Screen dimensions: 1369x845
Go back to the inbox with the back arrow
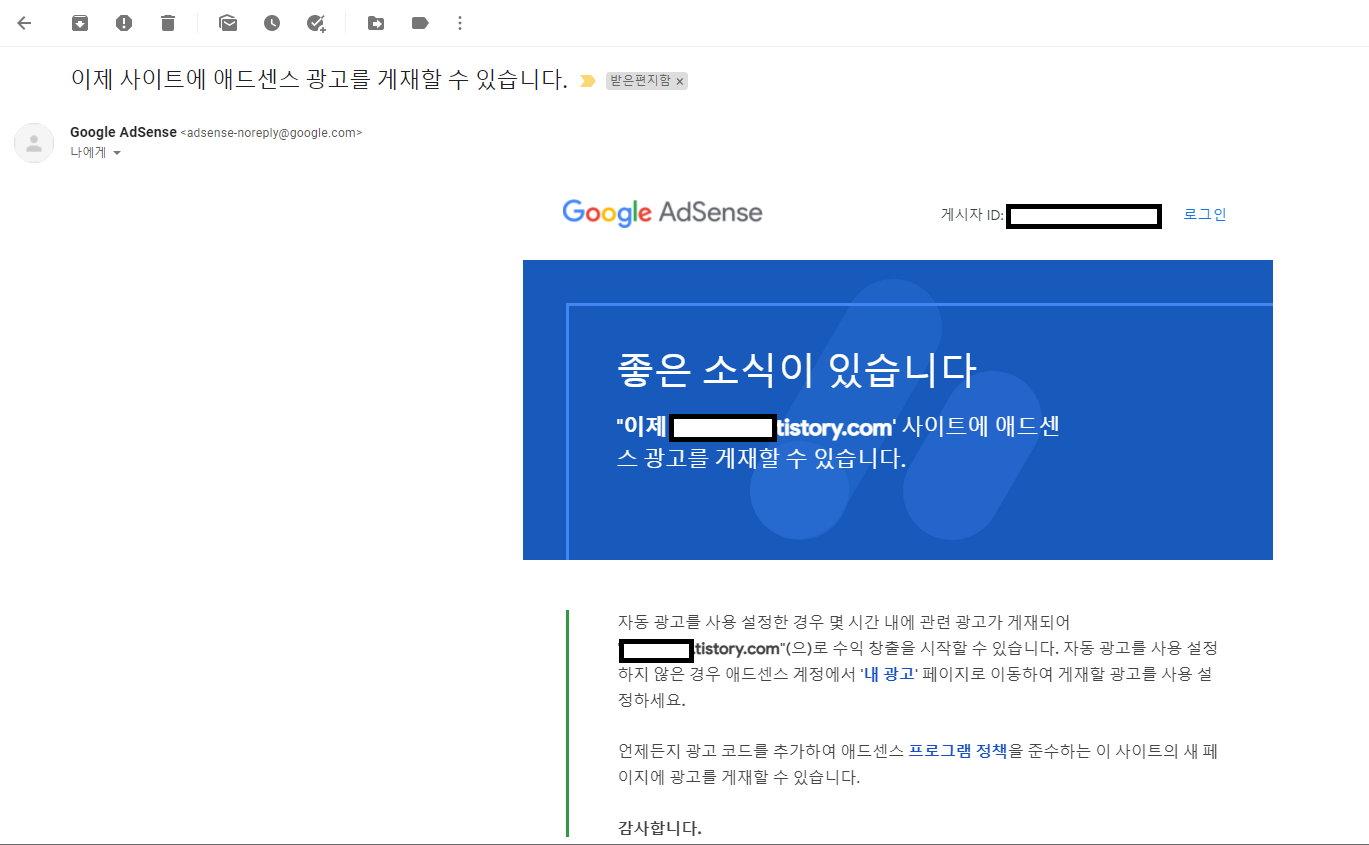click(x=24, y=23)
